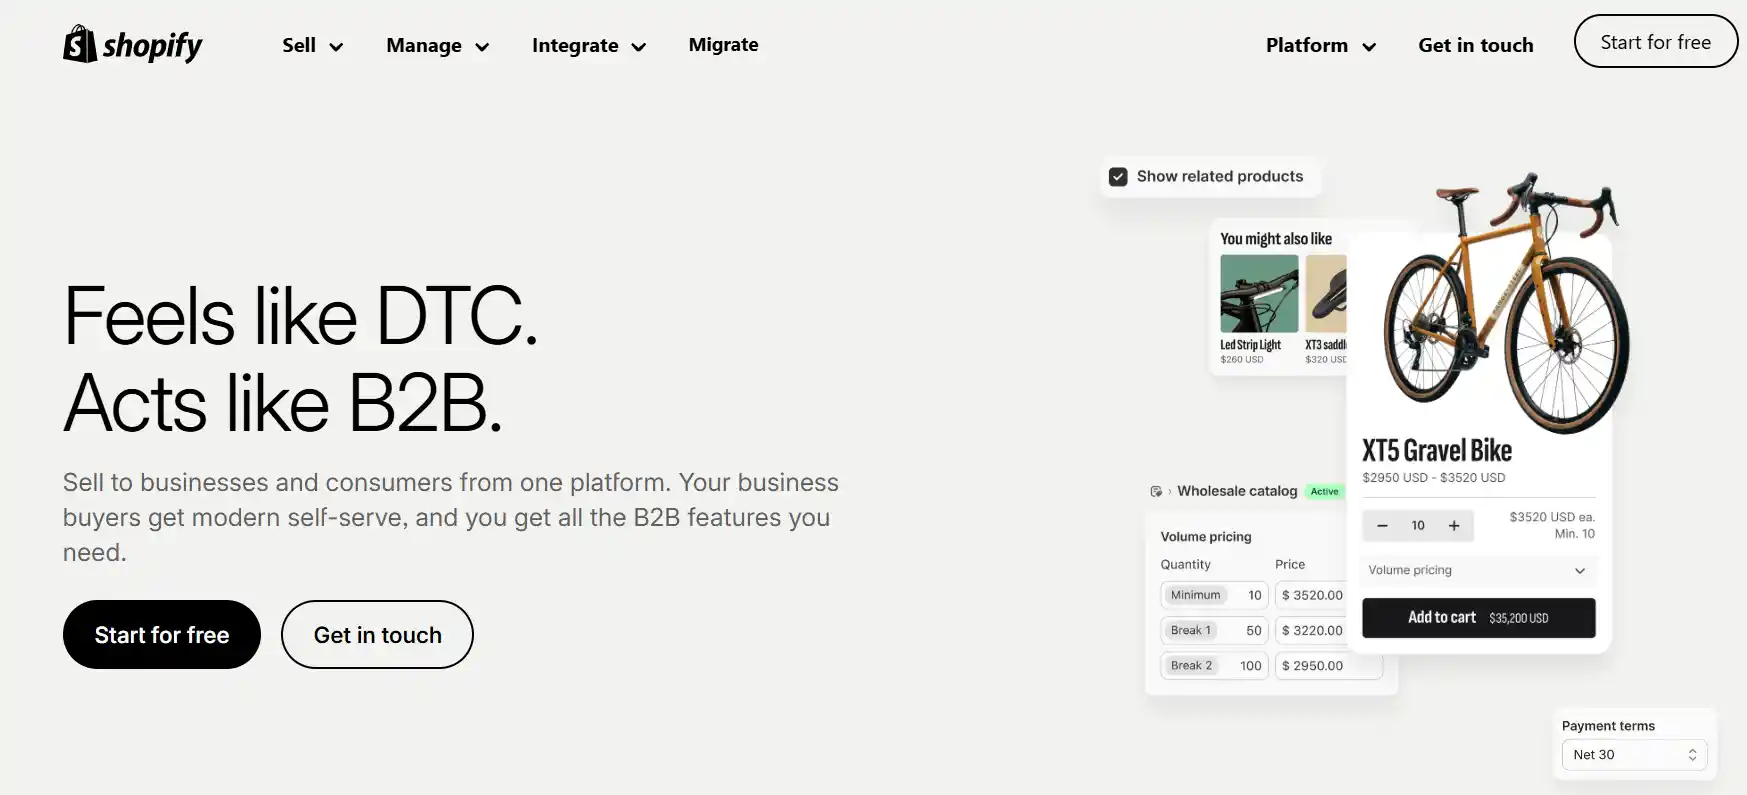The width and height of the screenshot is (1747, 795).
Task: Click the Volume pricing table heading
Action: click(1206, 537)
